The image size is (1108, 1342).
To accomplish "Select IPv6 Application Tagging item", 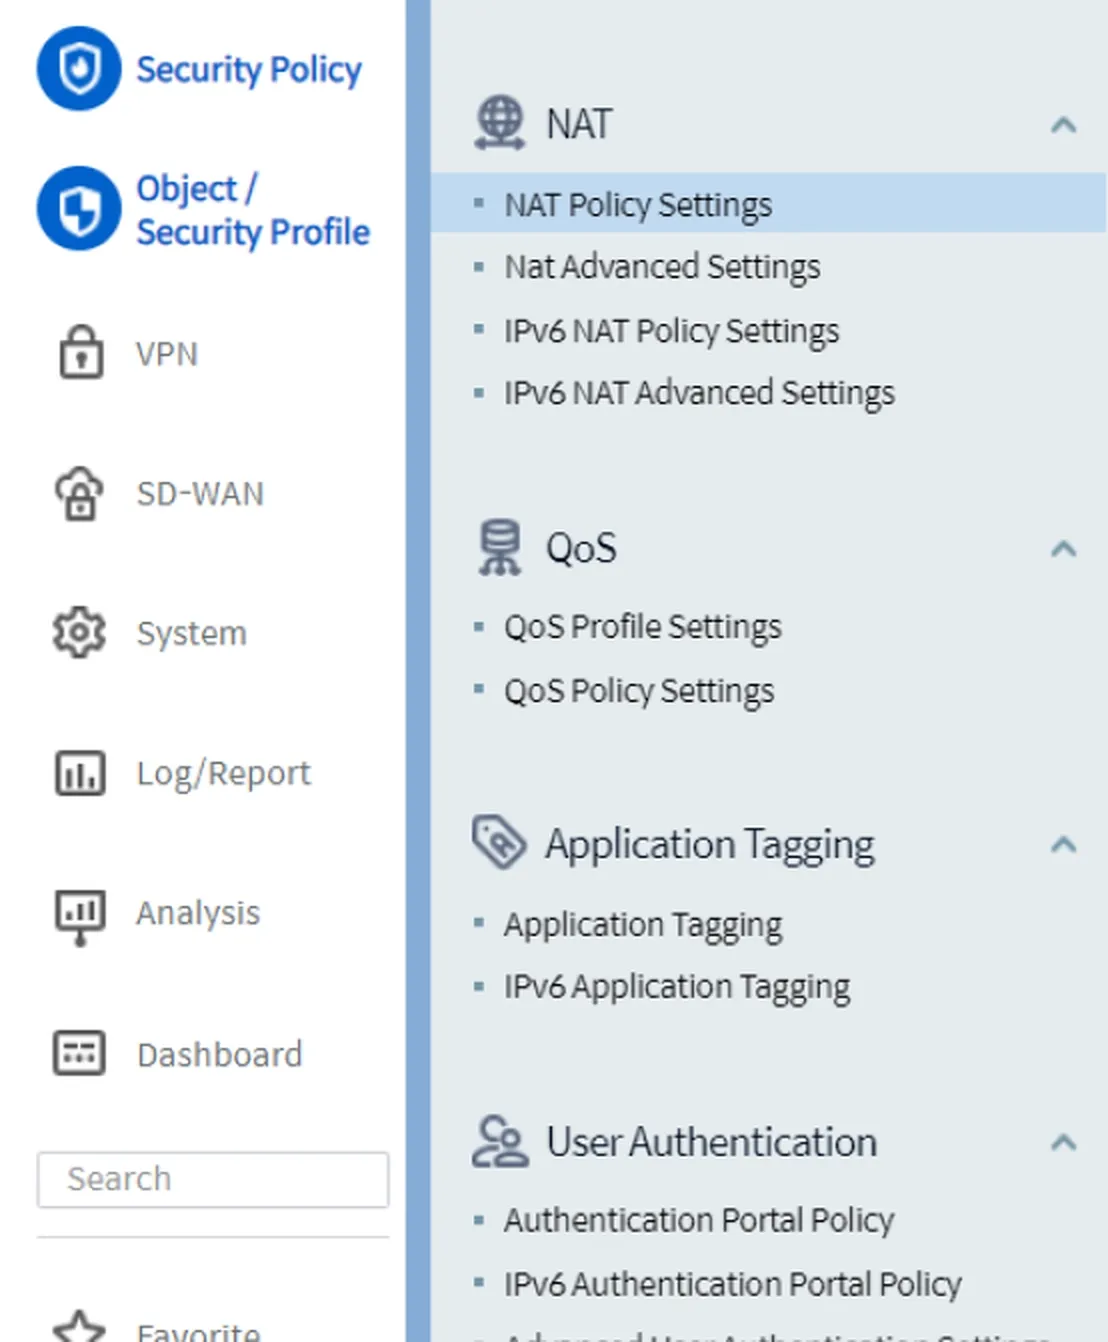I will (677, 987).
